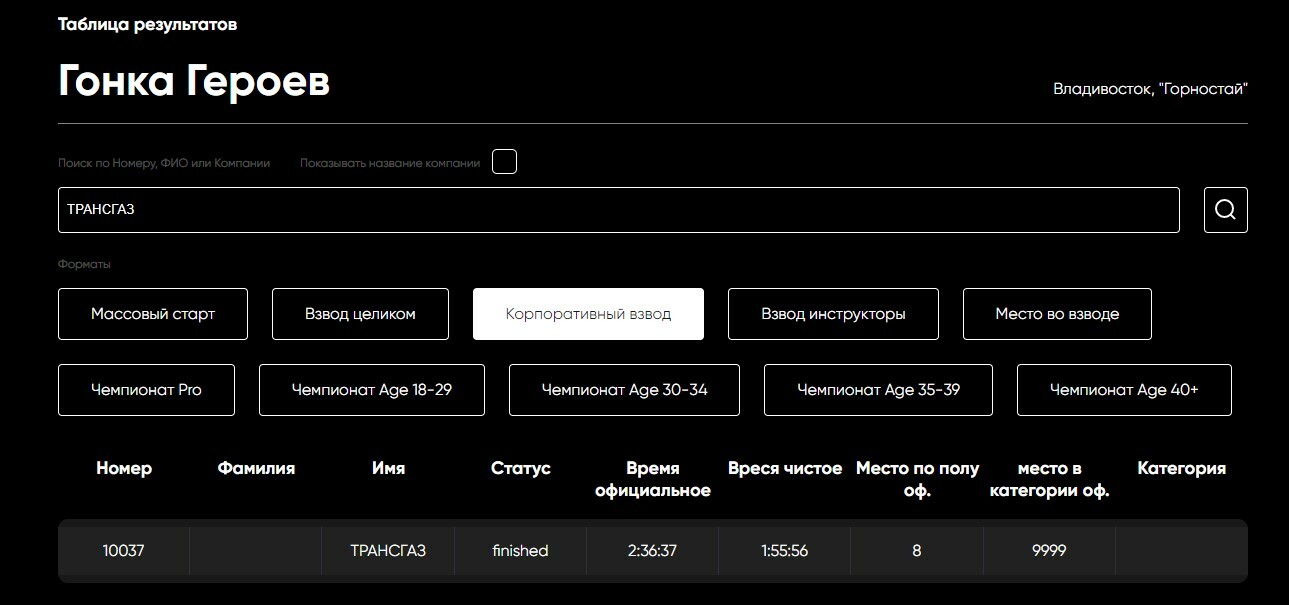Click the 'Форматы' label
1289x605 pixels.
point(84,264)
